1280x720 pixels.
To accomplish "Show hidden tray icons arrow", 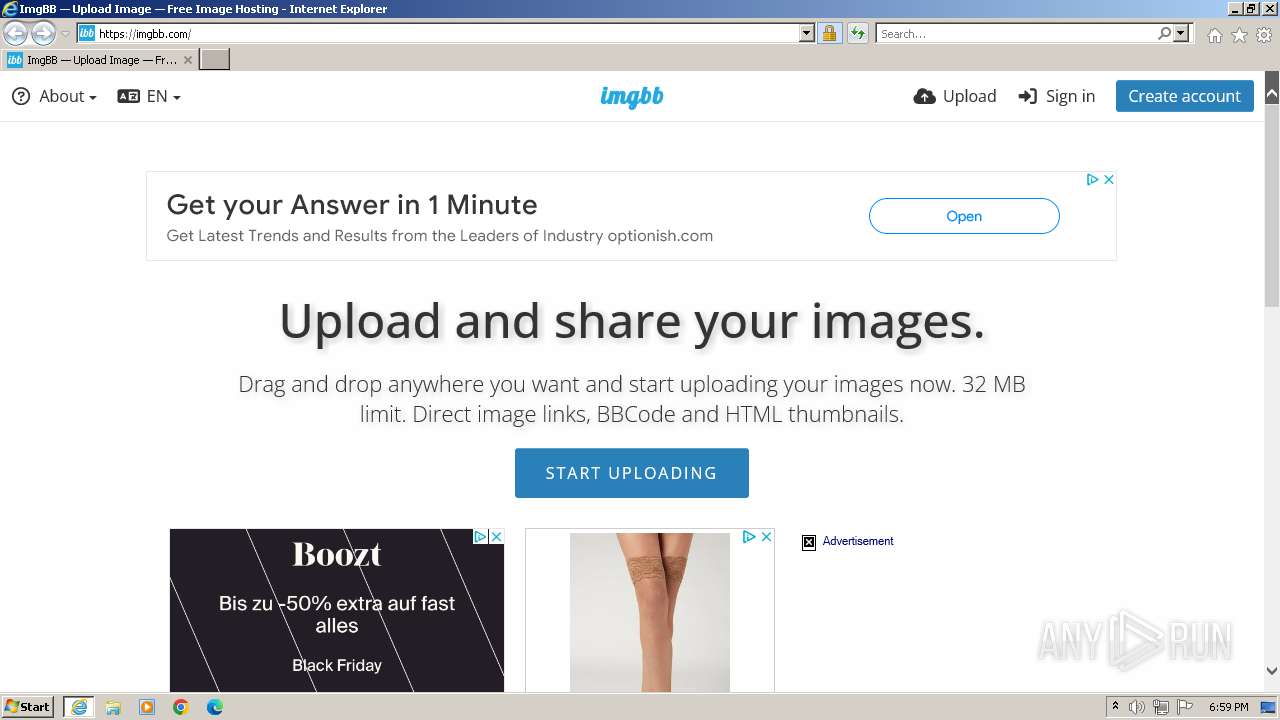I will click(x=1115, y=707).
